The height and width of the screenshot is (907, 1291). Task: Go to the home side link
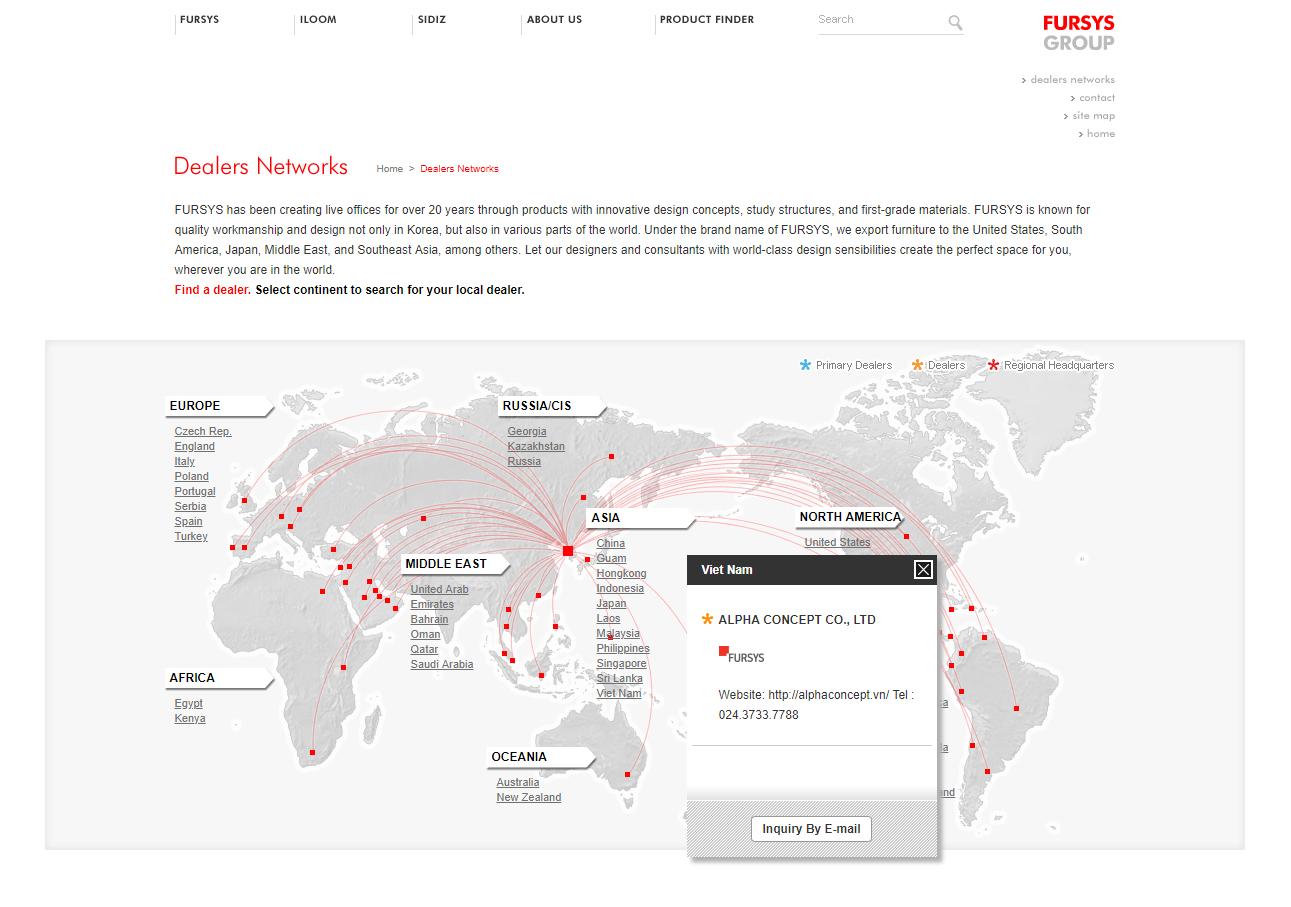[x=1101, y=134]
